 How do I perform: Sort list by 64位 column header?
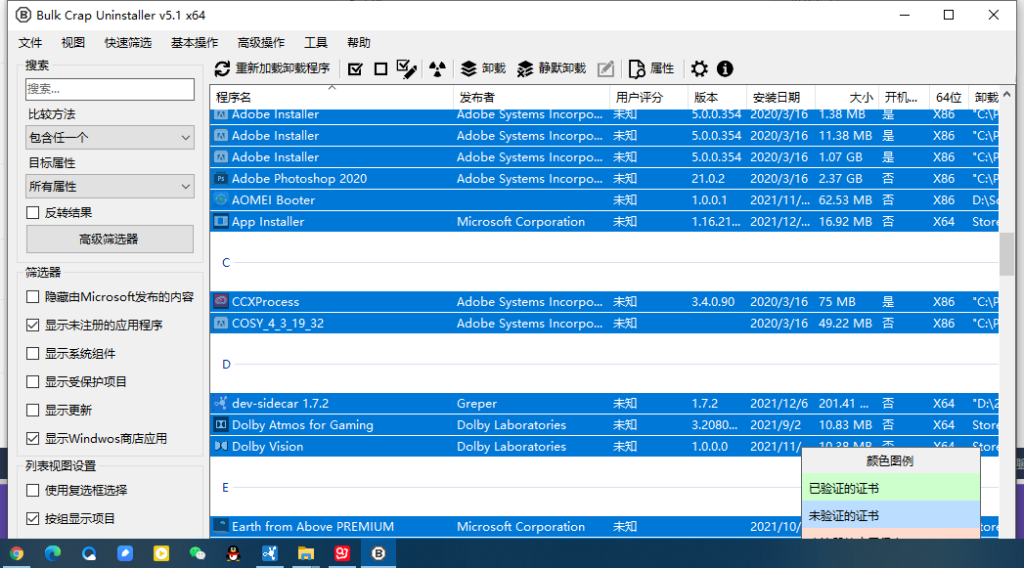pyautogui.click(x=948, y=97)
